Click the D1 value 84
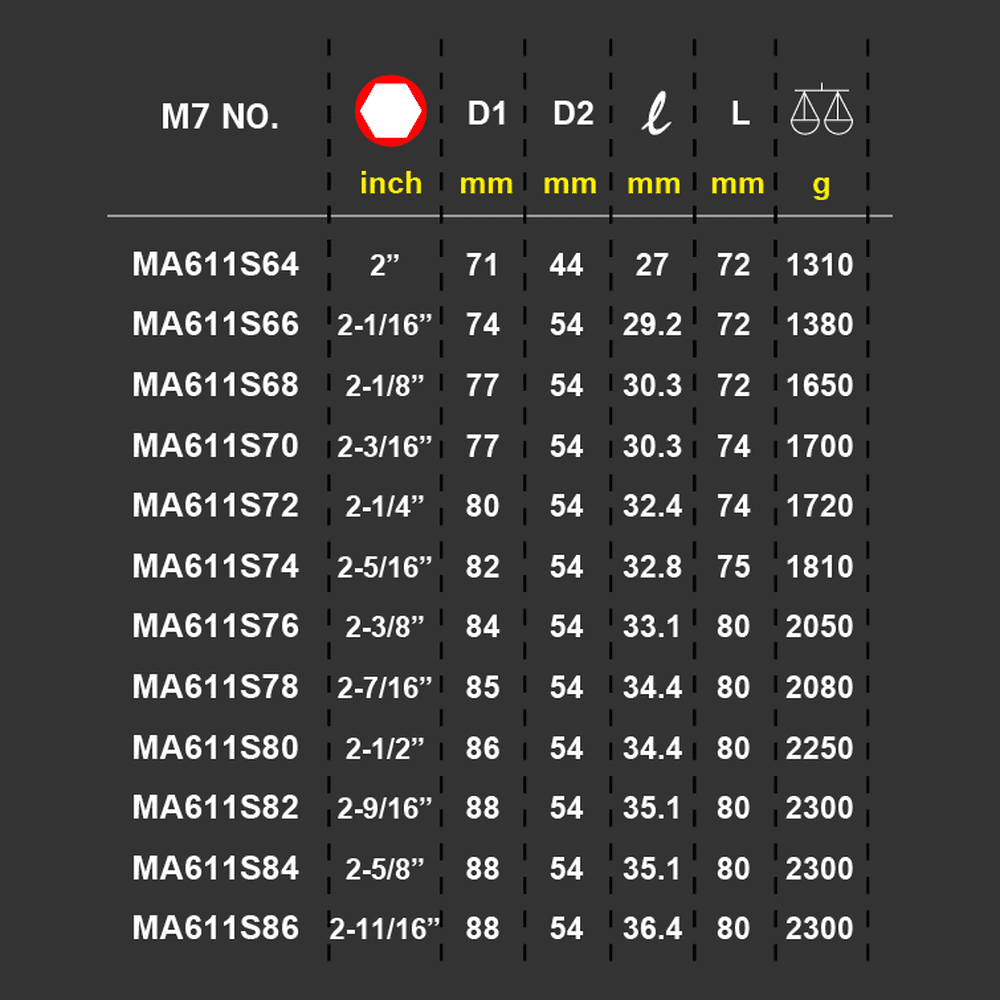Screen dimensions: 1000x1000 [x=482, y=626]
